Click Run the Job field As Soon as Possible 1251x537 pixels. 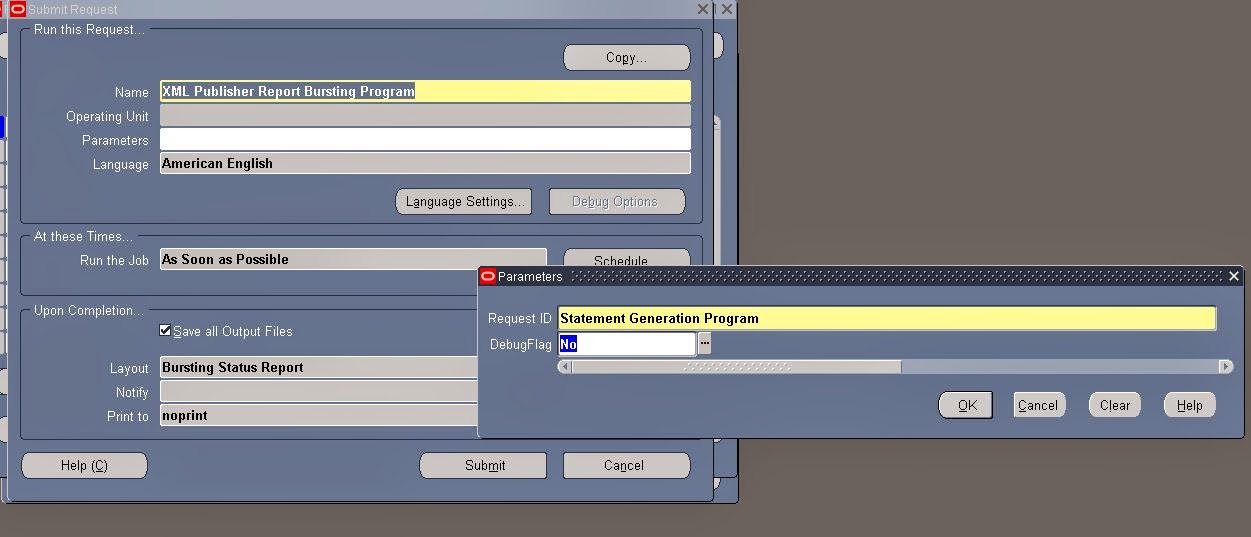pos(353,259)
